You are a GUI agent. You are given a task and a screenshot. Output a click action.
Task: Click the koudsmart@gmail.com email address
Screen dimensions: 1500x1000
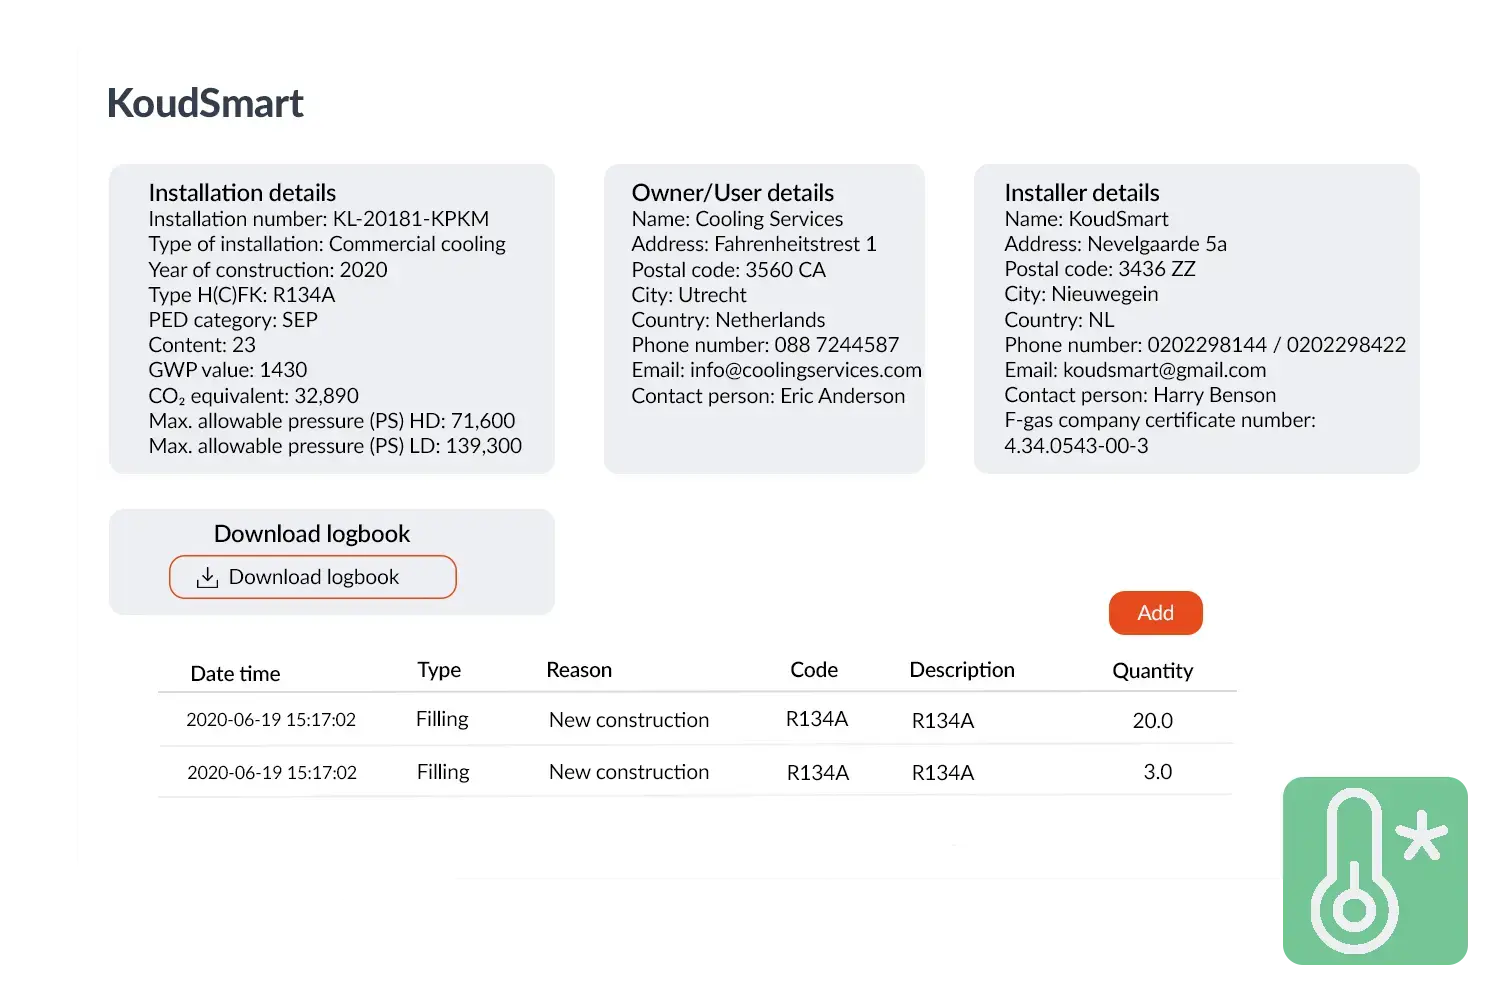click(x=1164, y=370)
